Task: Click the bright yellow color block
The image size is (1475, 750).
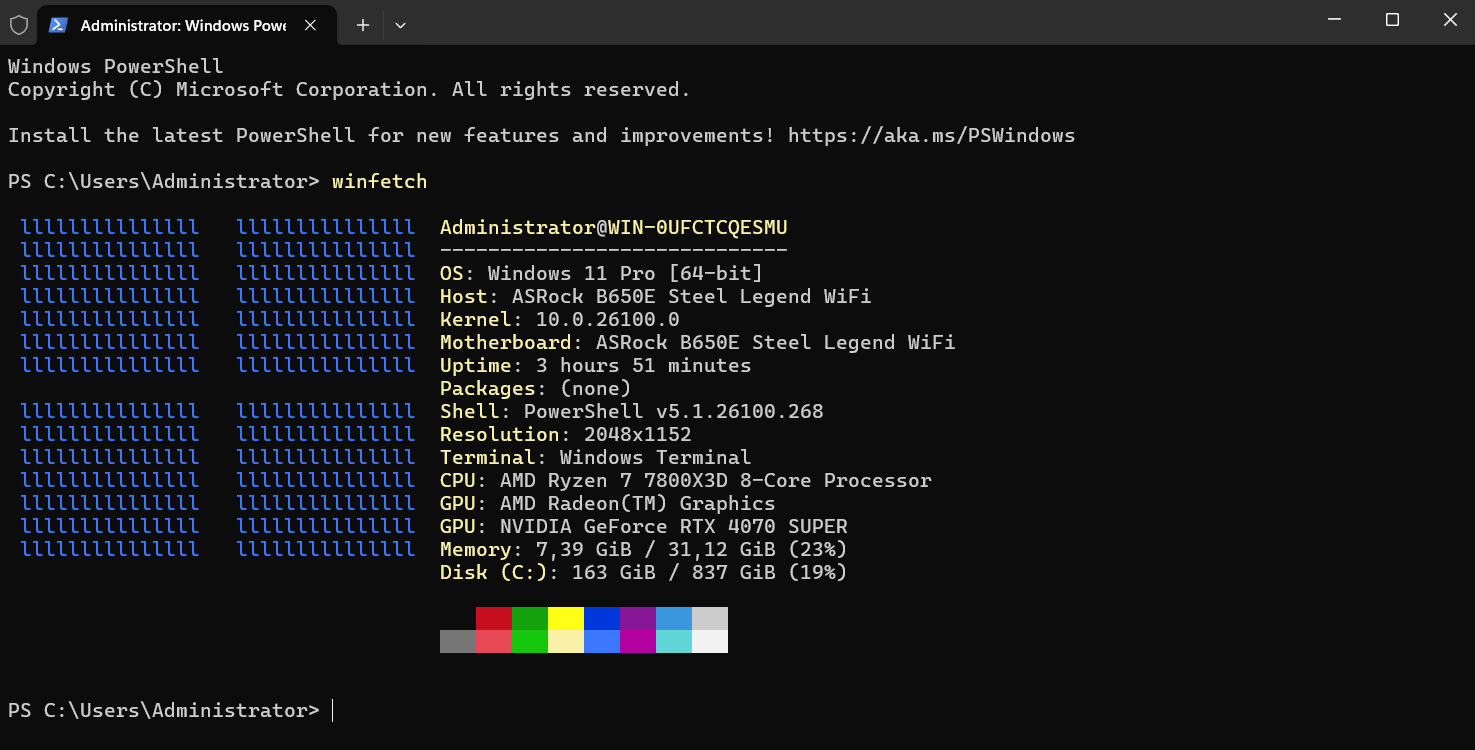Action: pos(566,618)
